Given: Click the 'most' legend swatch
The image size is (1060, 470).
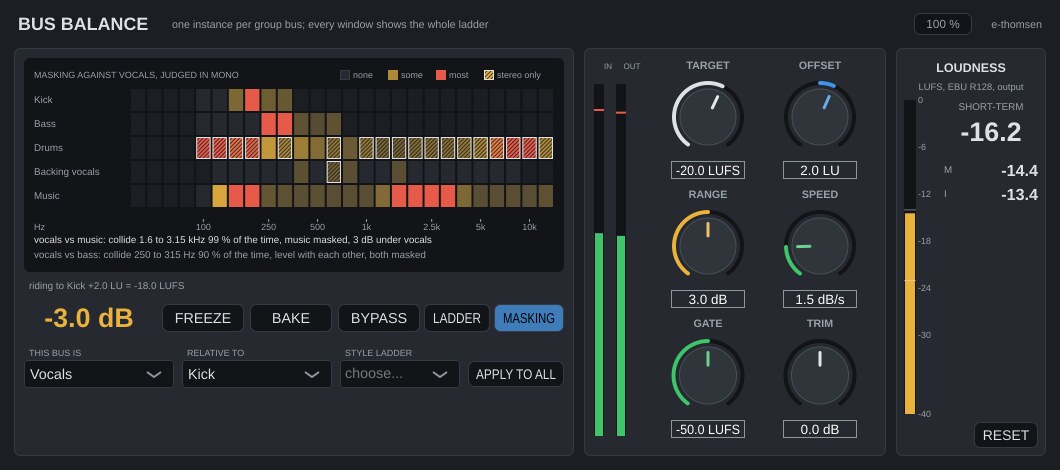Looking at the screenshot, I should tap(441, 75).
